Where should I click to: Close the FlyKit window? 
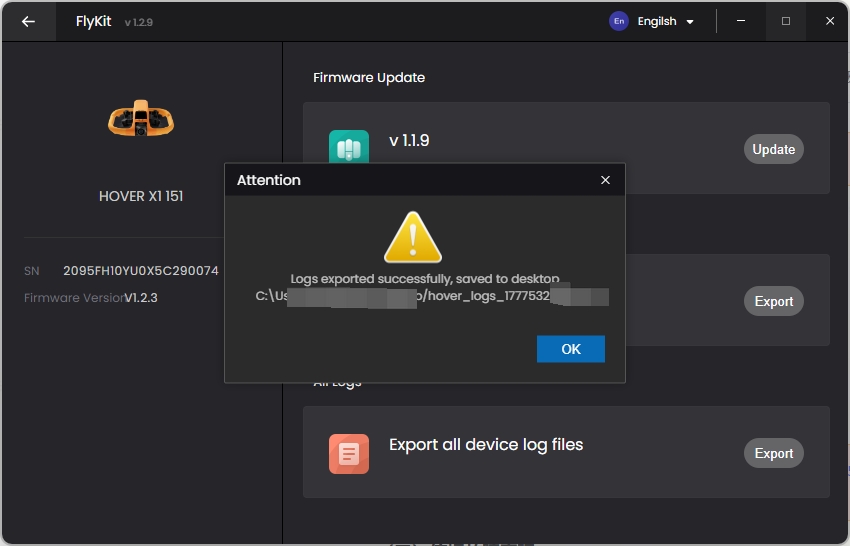tap(830, 21)
